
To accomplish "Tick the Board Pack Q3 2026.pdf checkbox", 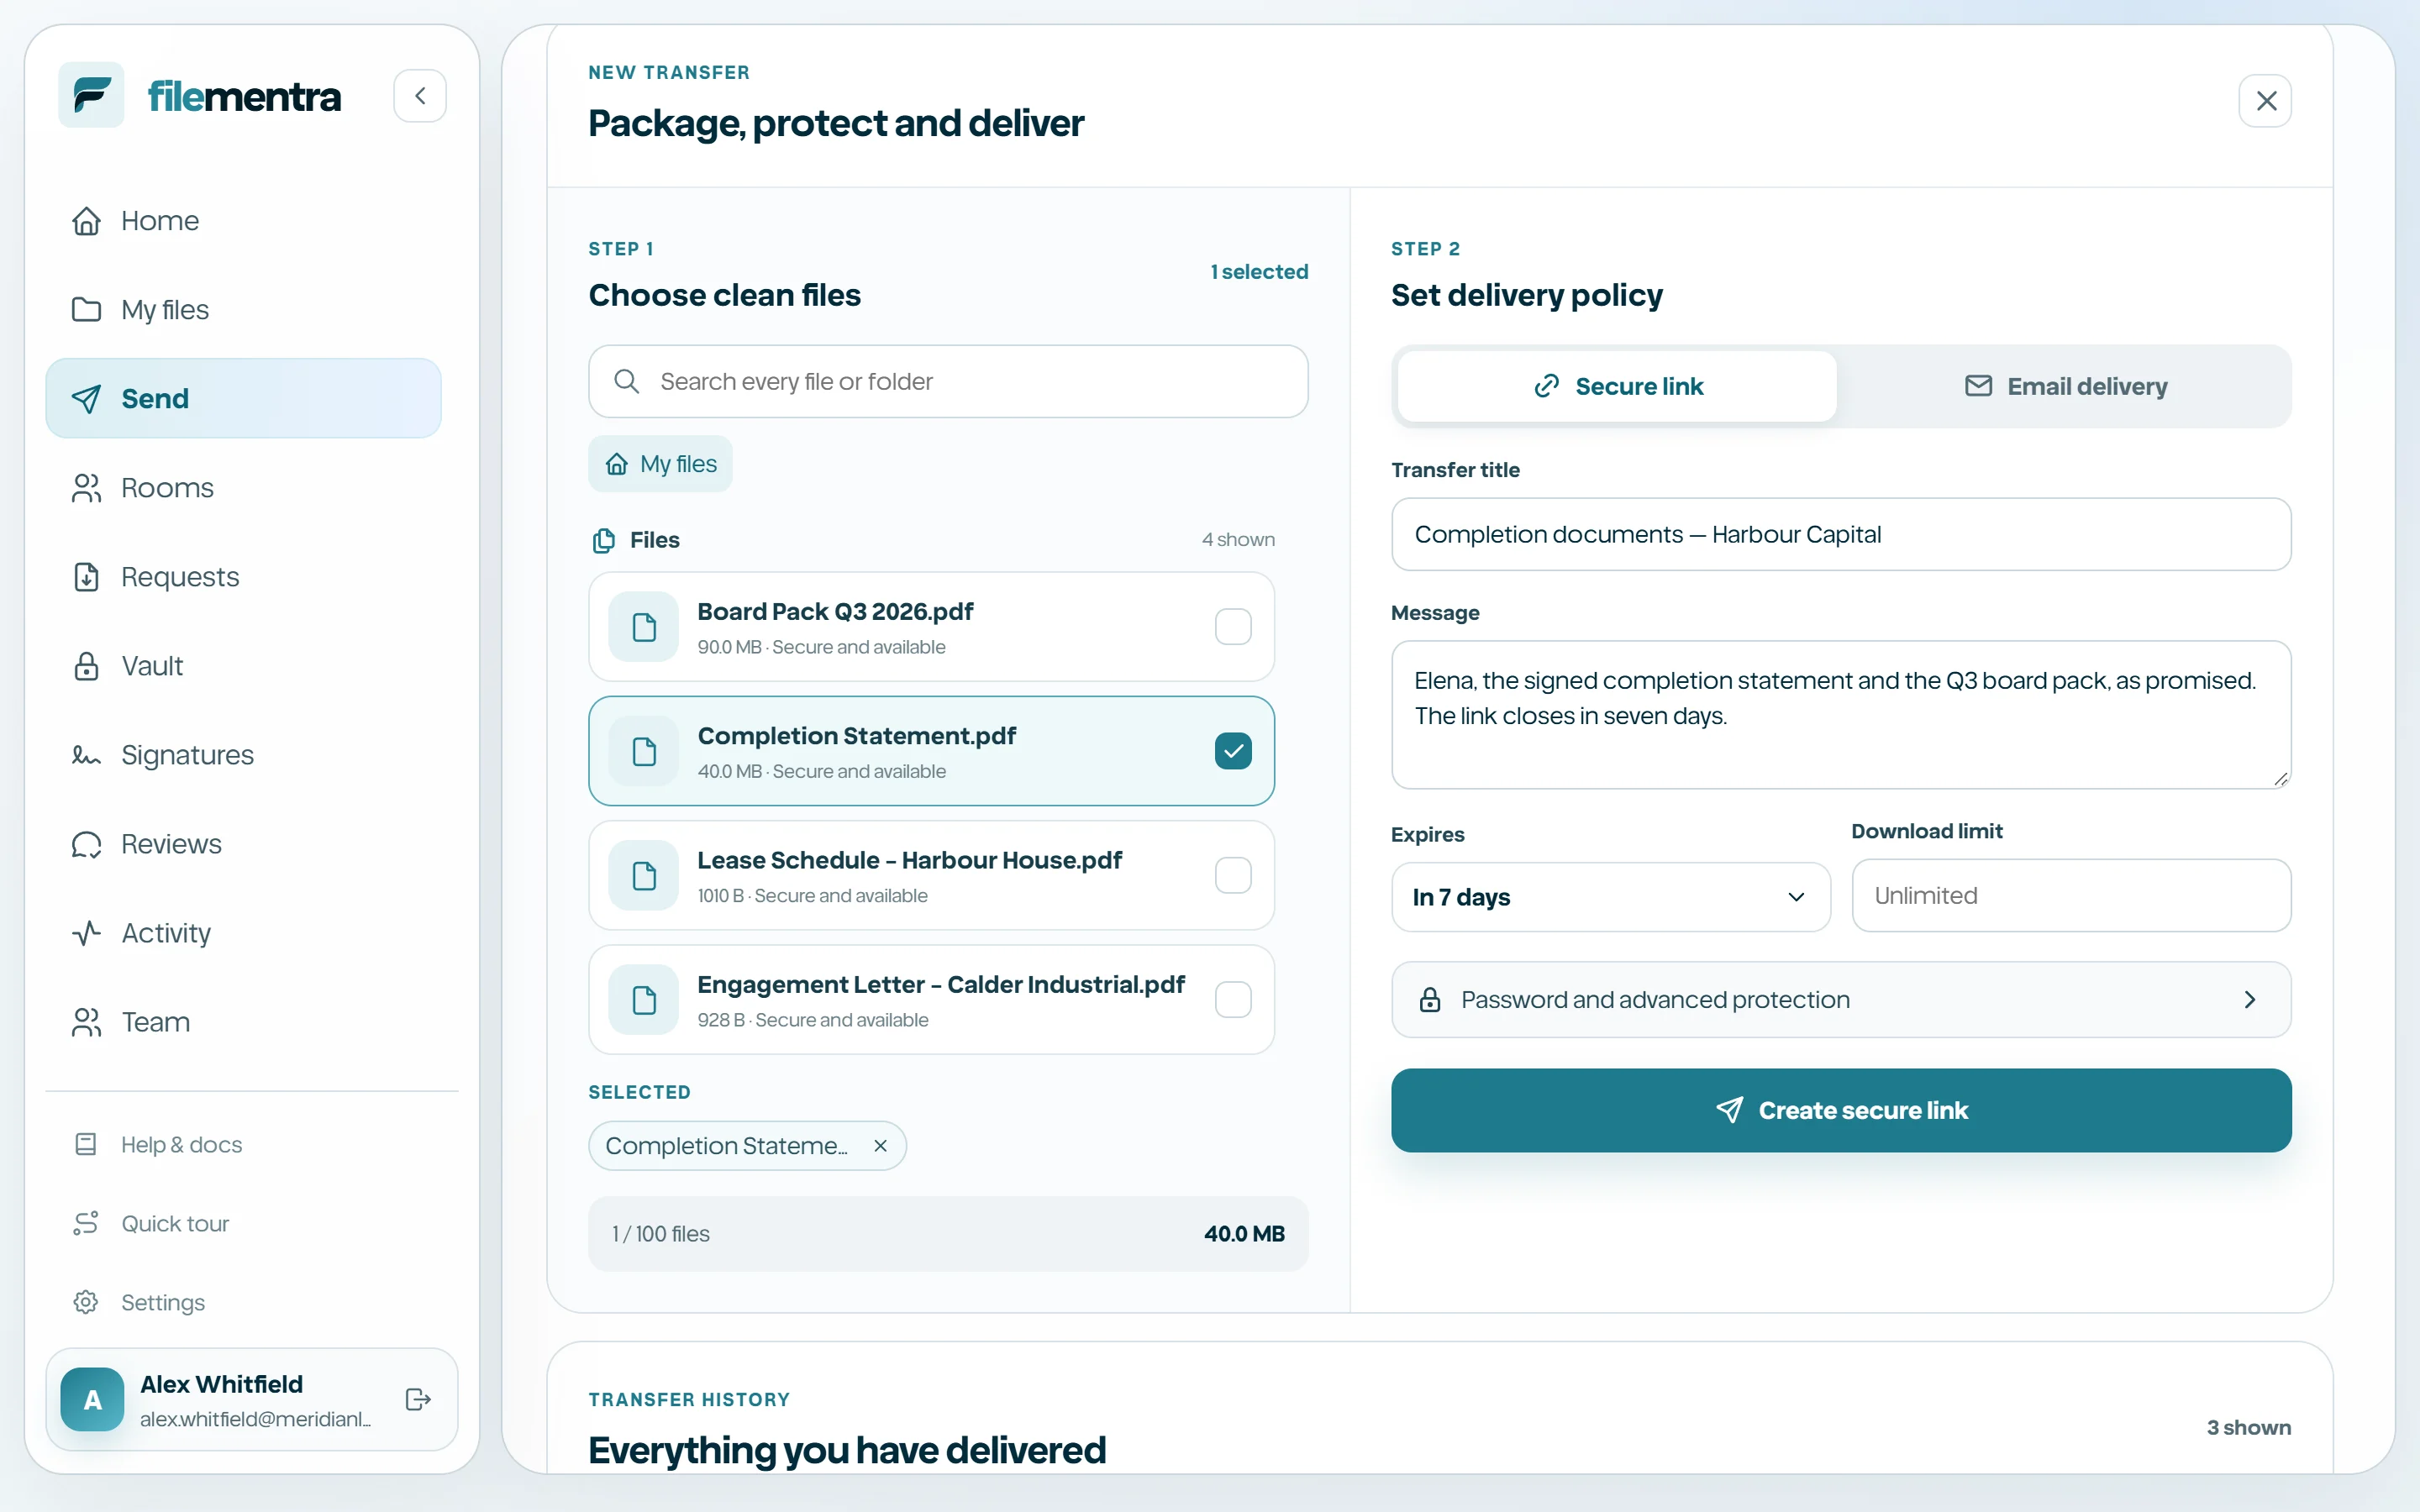I will 1233,626.
